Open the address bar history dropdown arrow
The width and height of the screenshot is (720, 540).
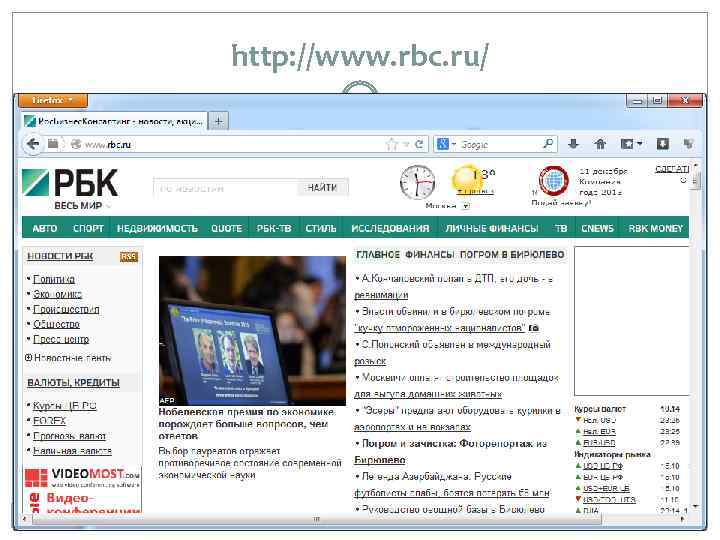[x=406, y=145]
